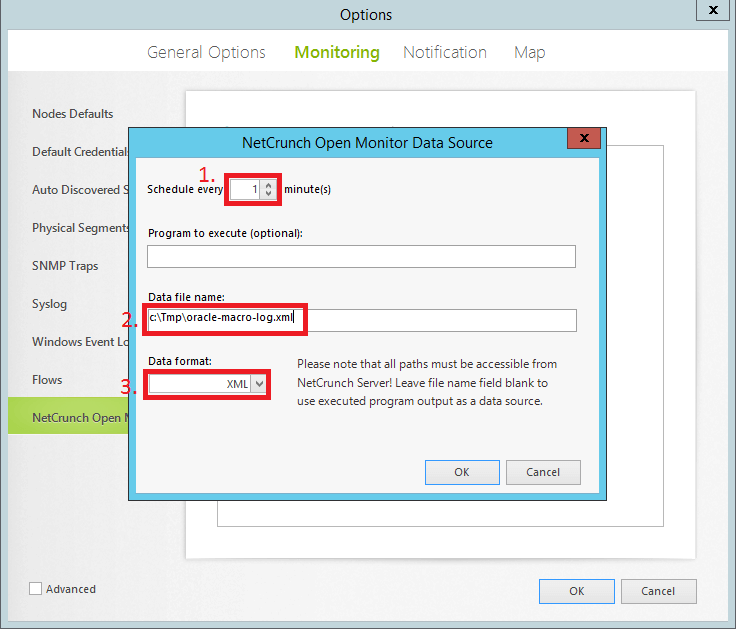
Task: Click the Data file name field
Action: (x=362, y=320)
